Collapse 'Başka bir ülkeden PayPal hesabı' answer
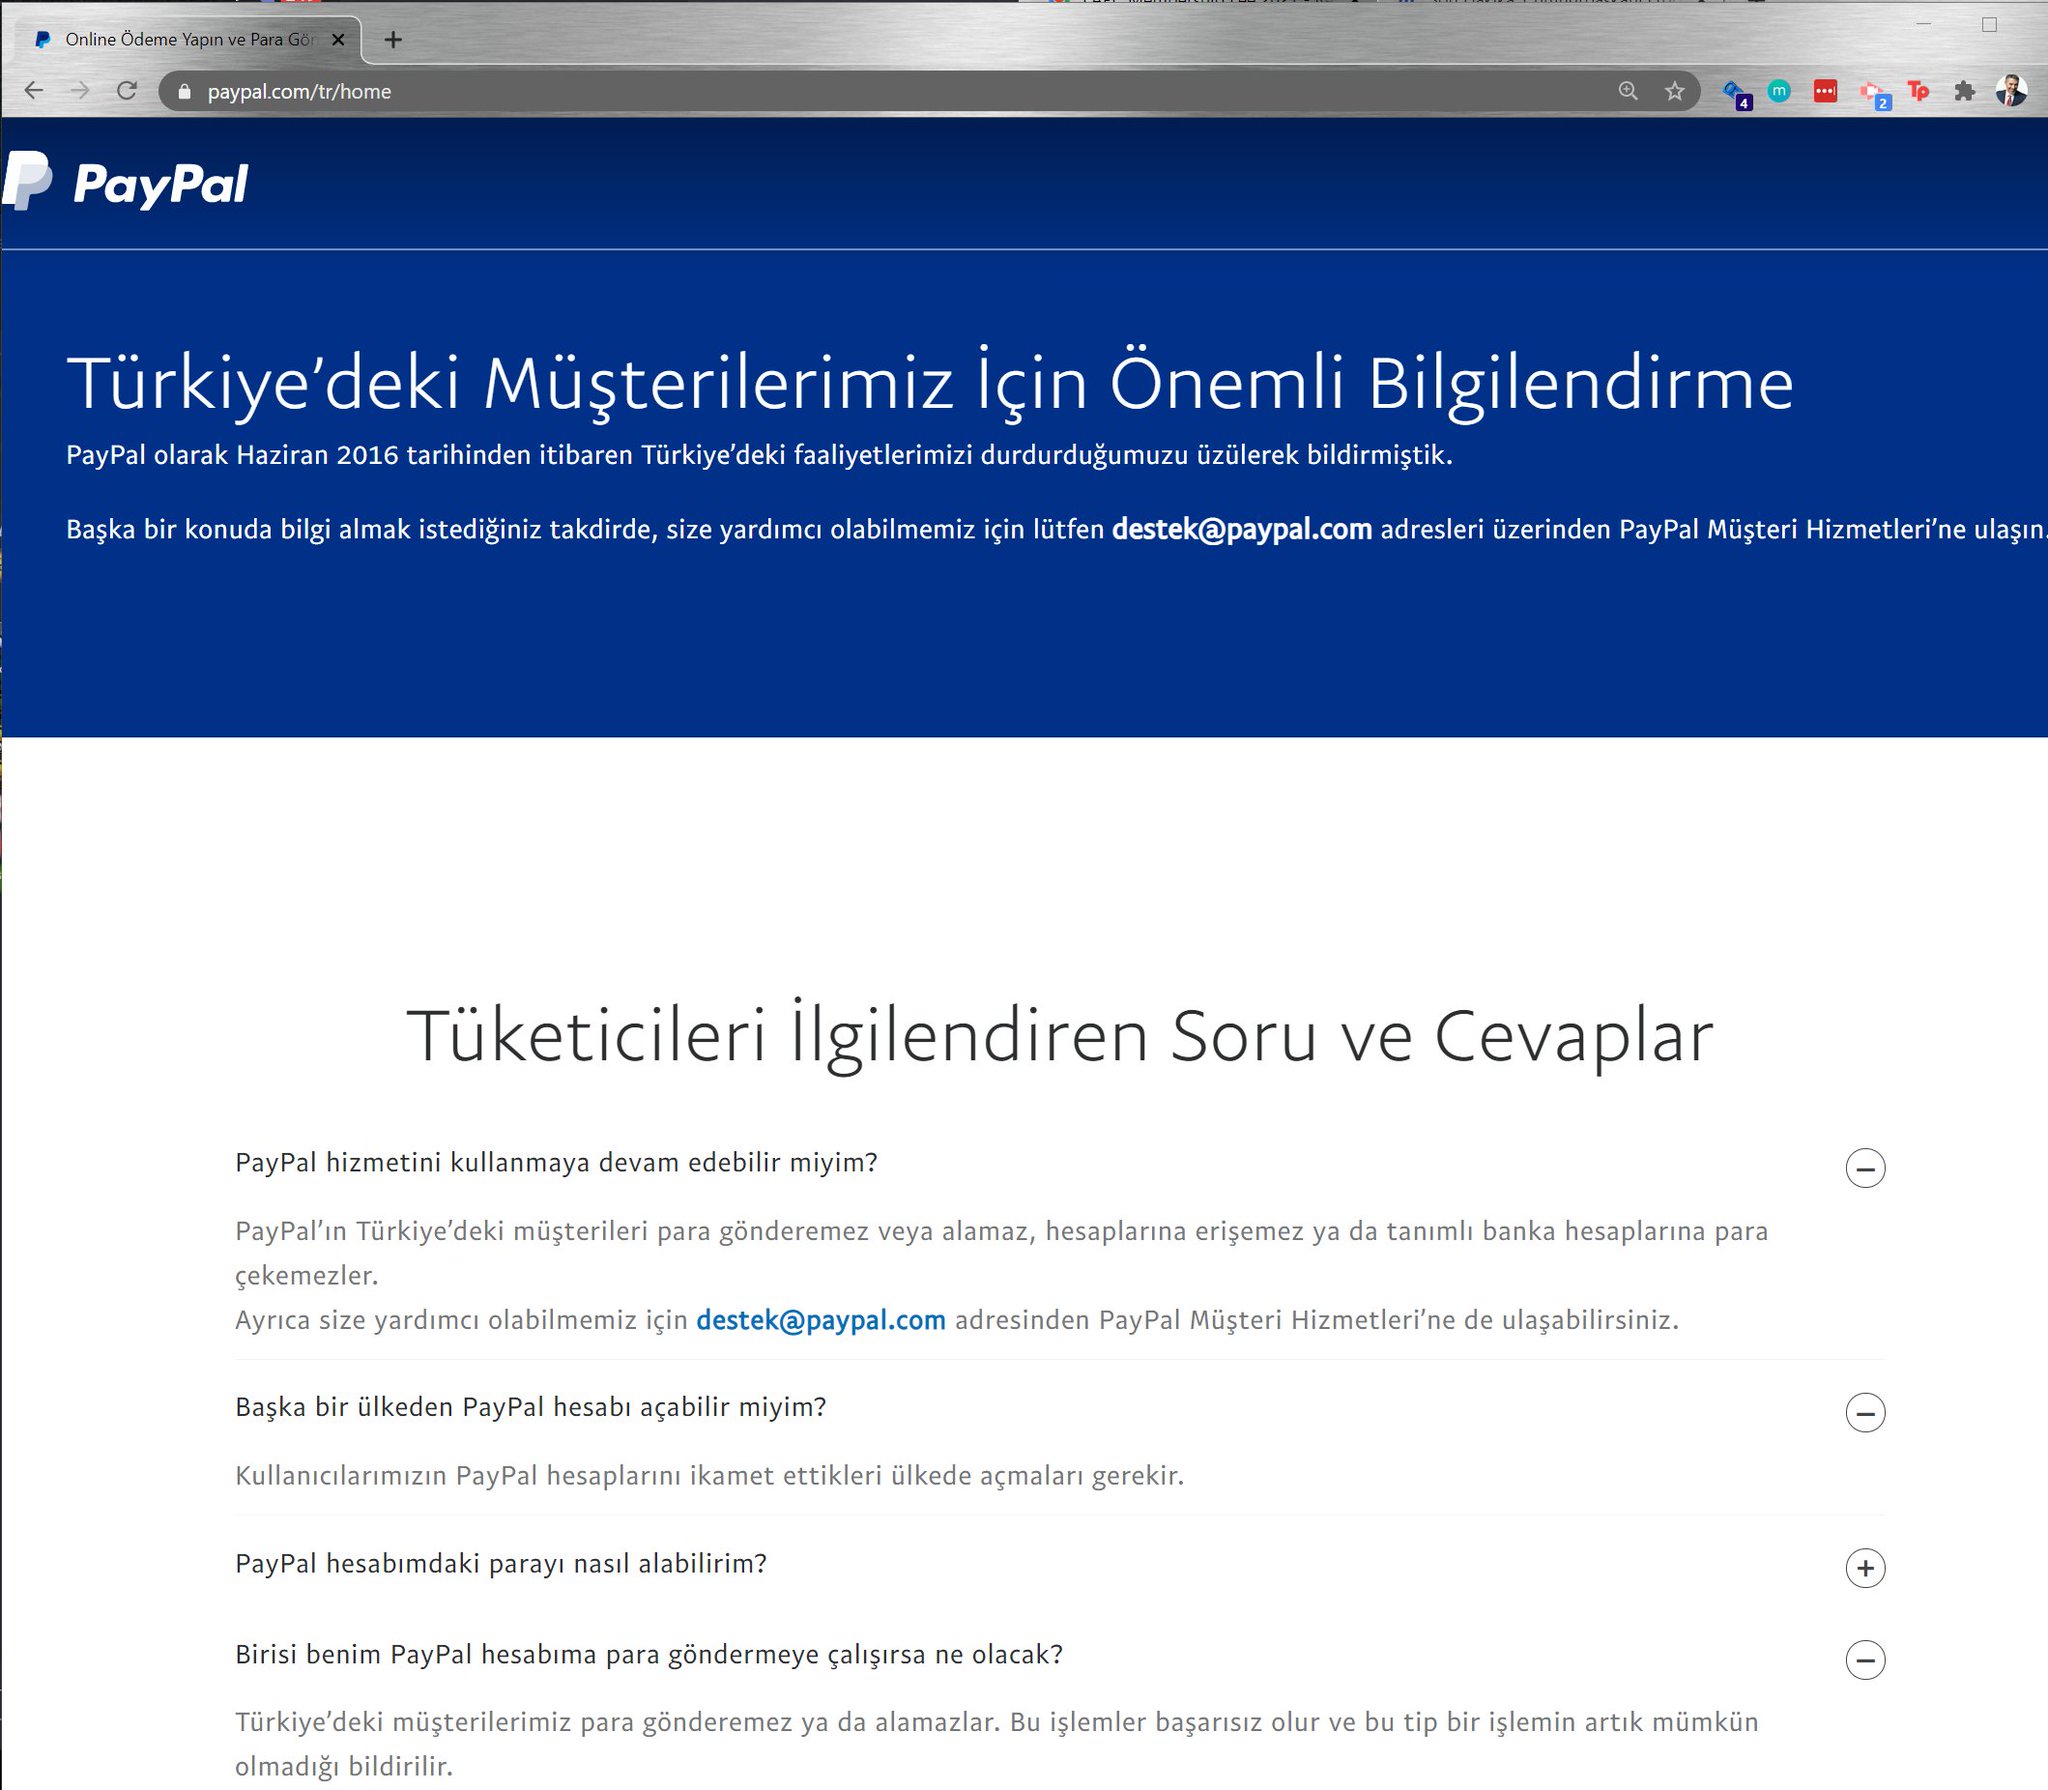Viewport: 2048px width, 1790px height. pos(1865,1412)
